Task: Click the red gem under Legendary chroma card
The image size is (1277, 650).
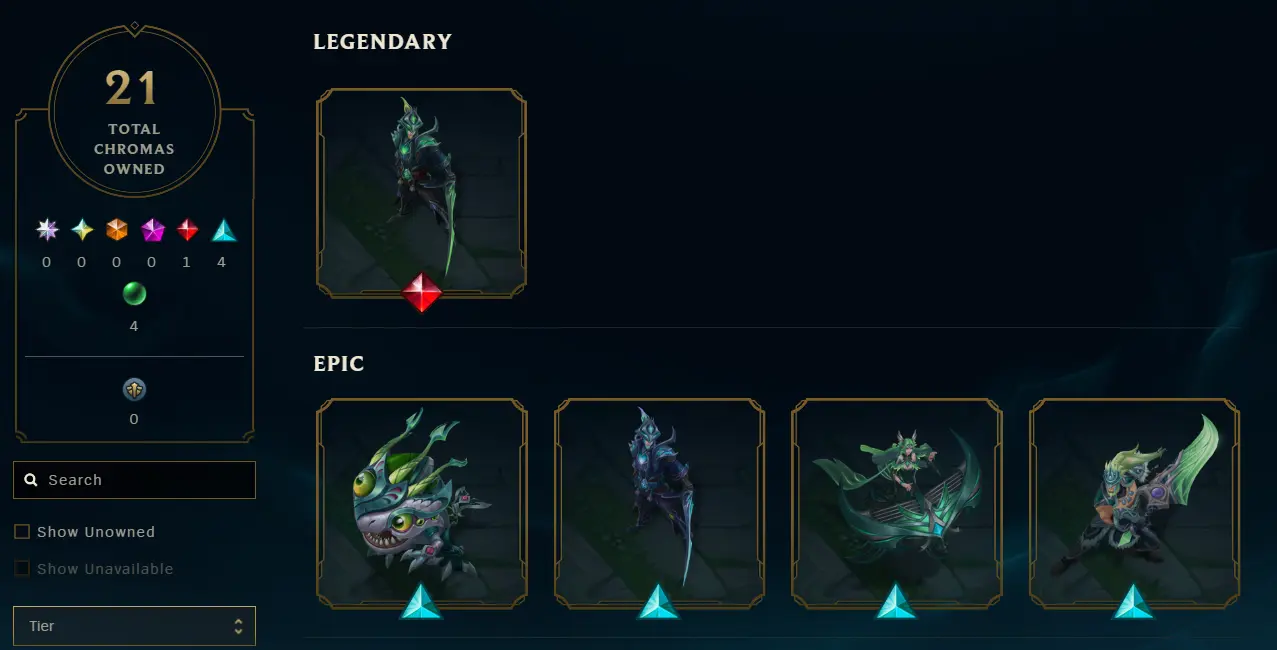Action: (422, 293)
